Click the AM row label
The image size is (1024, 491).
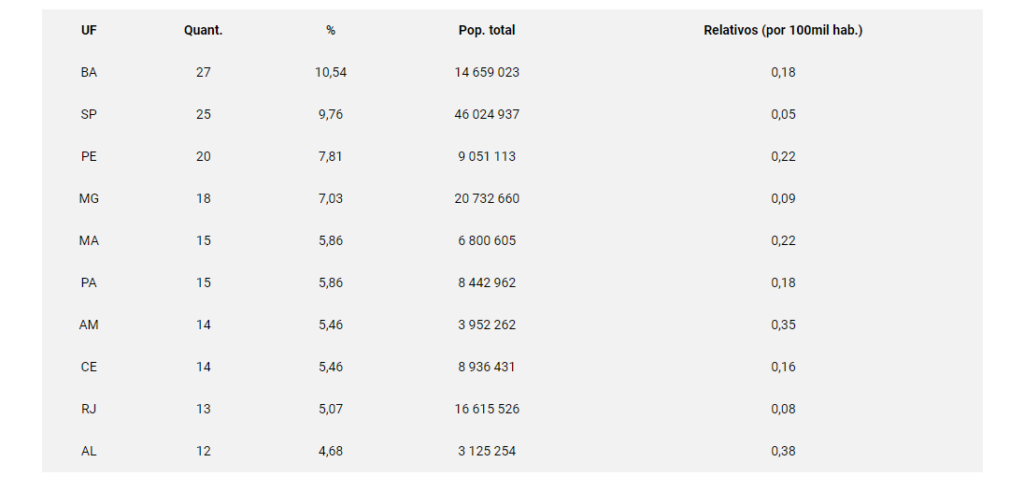[89, 325]
